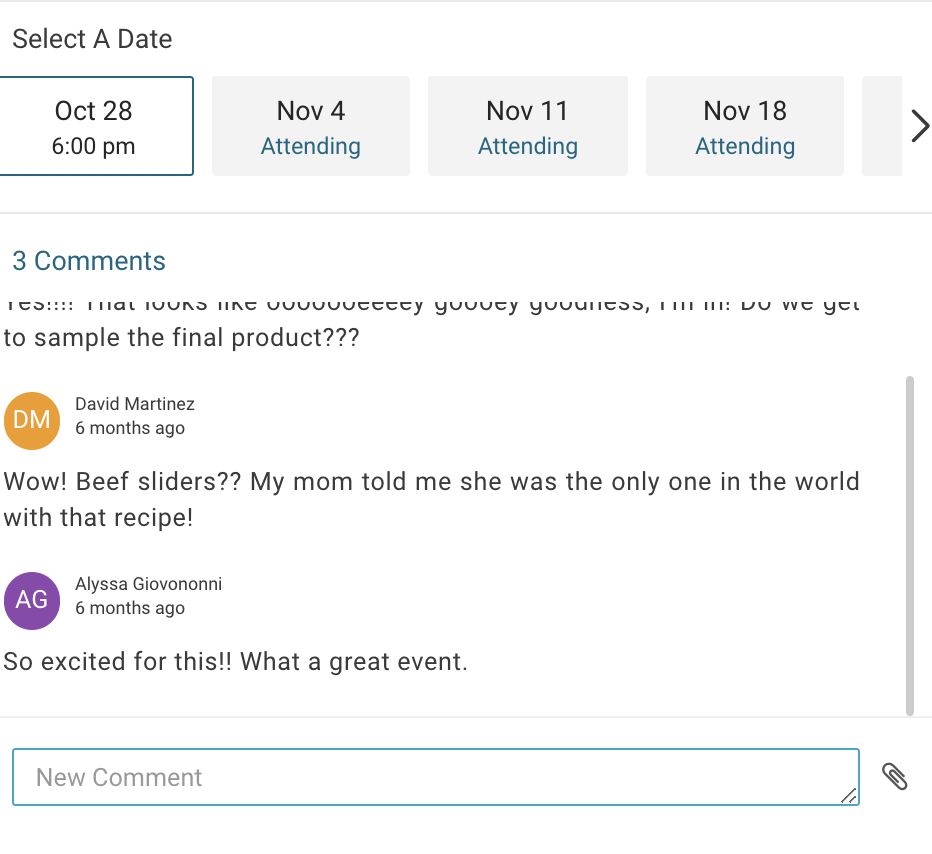Click the Alyssa Giovononni commenter name
932x854 pixels.
[x=148, y=584]
